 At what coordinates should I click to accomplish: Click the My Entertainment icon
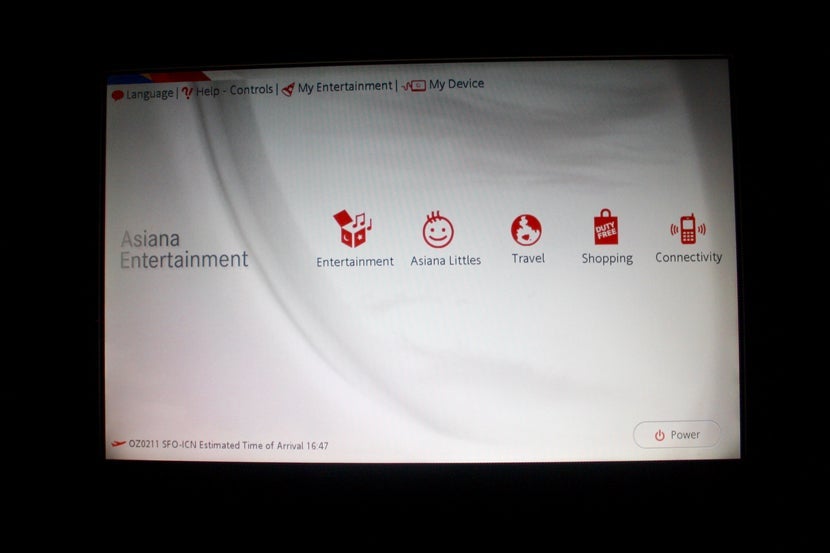click(288, 89)
